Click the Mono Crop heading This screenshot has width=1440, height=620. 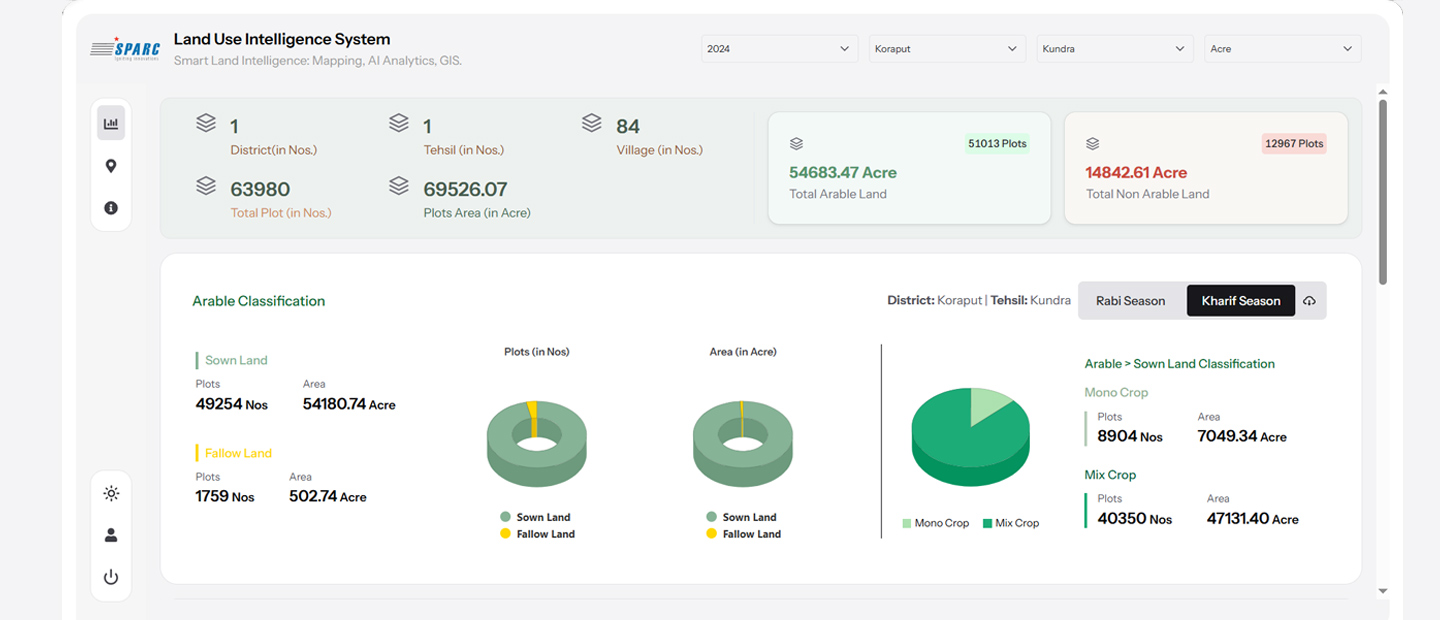(1116, 393)
